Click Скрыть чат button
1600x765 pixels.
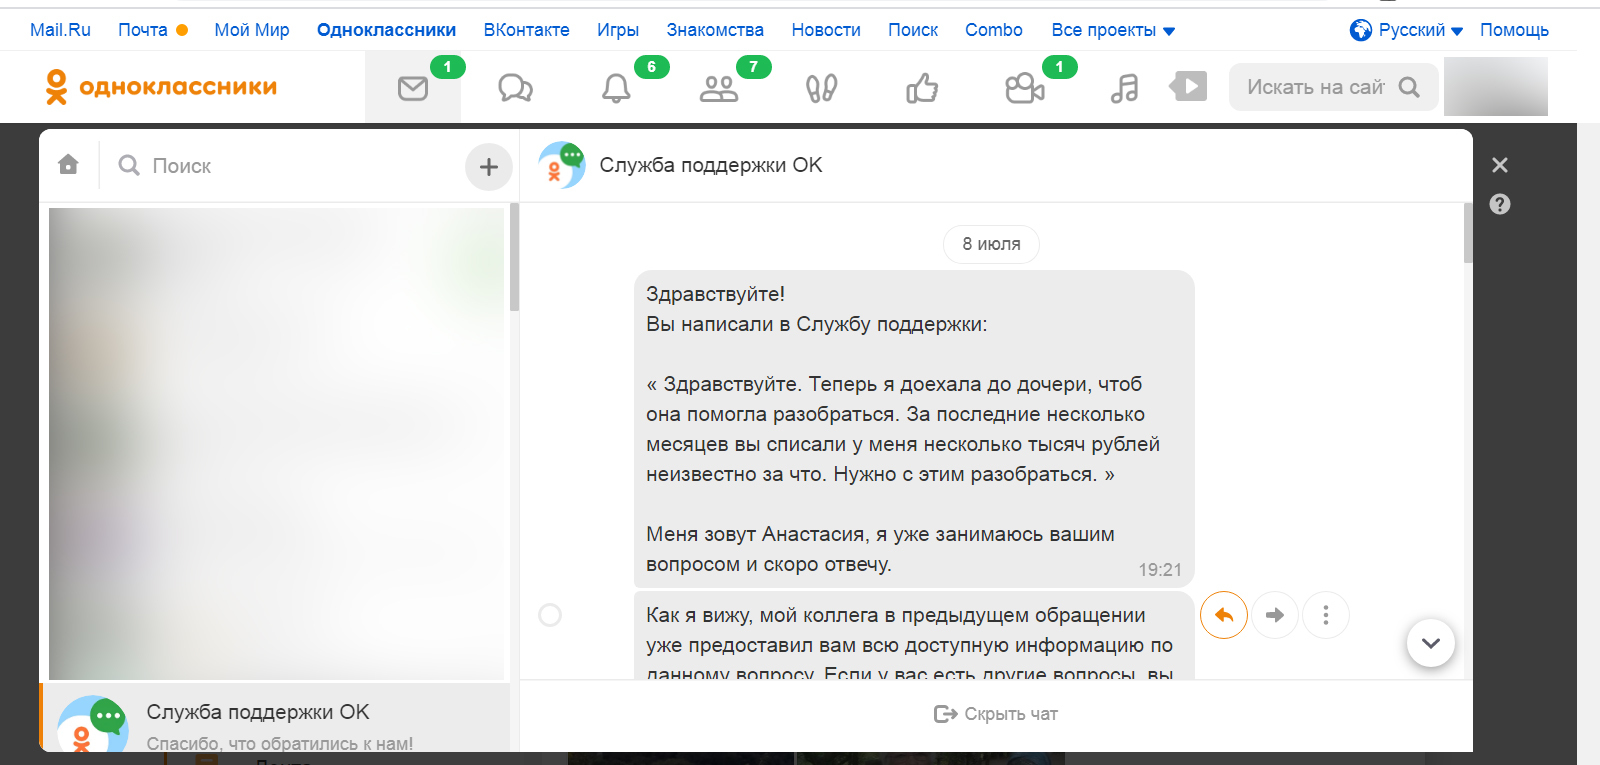click(x=996, y=714)
